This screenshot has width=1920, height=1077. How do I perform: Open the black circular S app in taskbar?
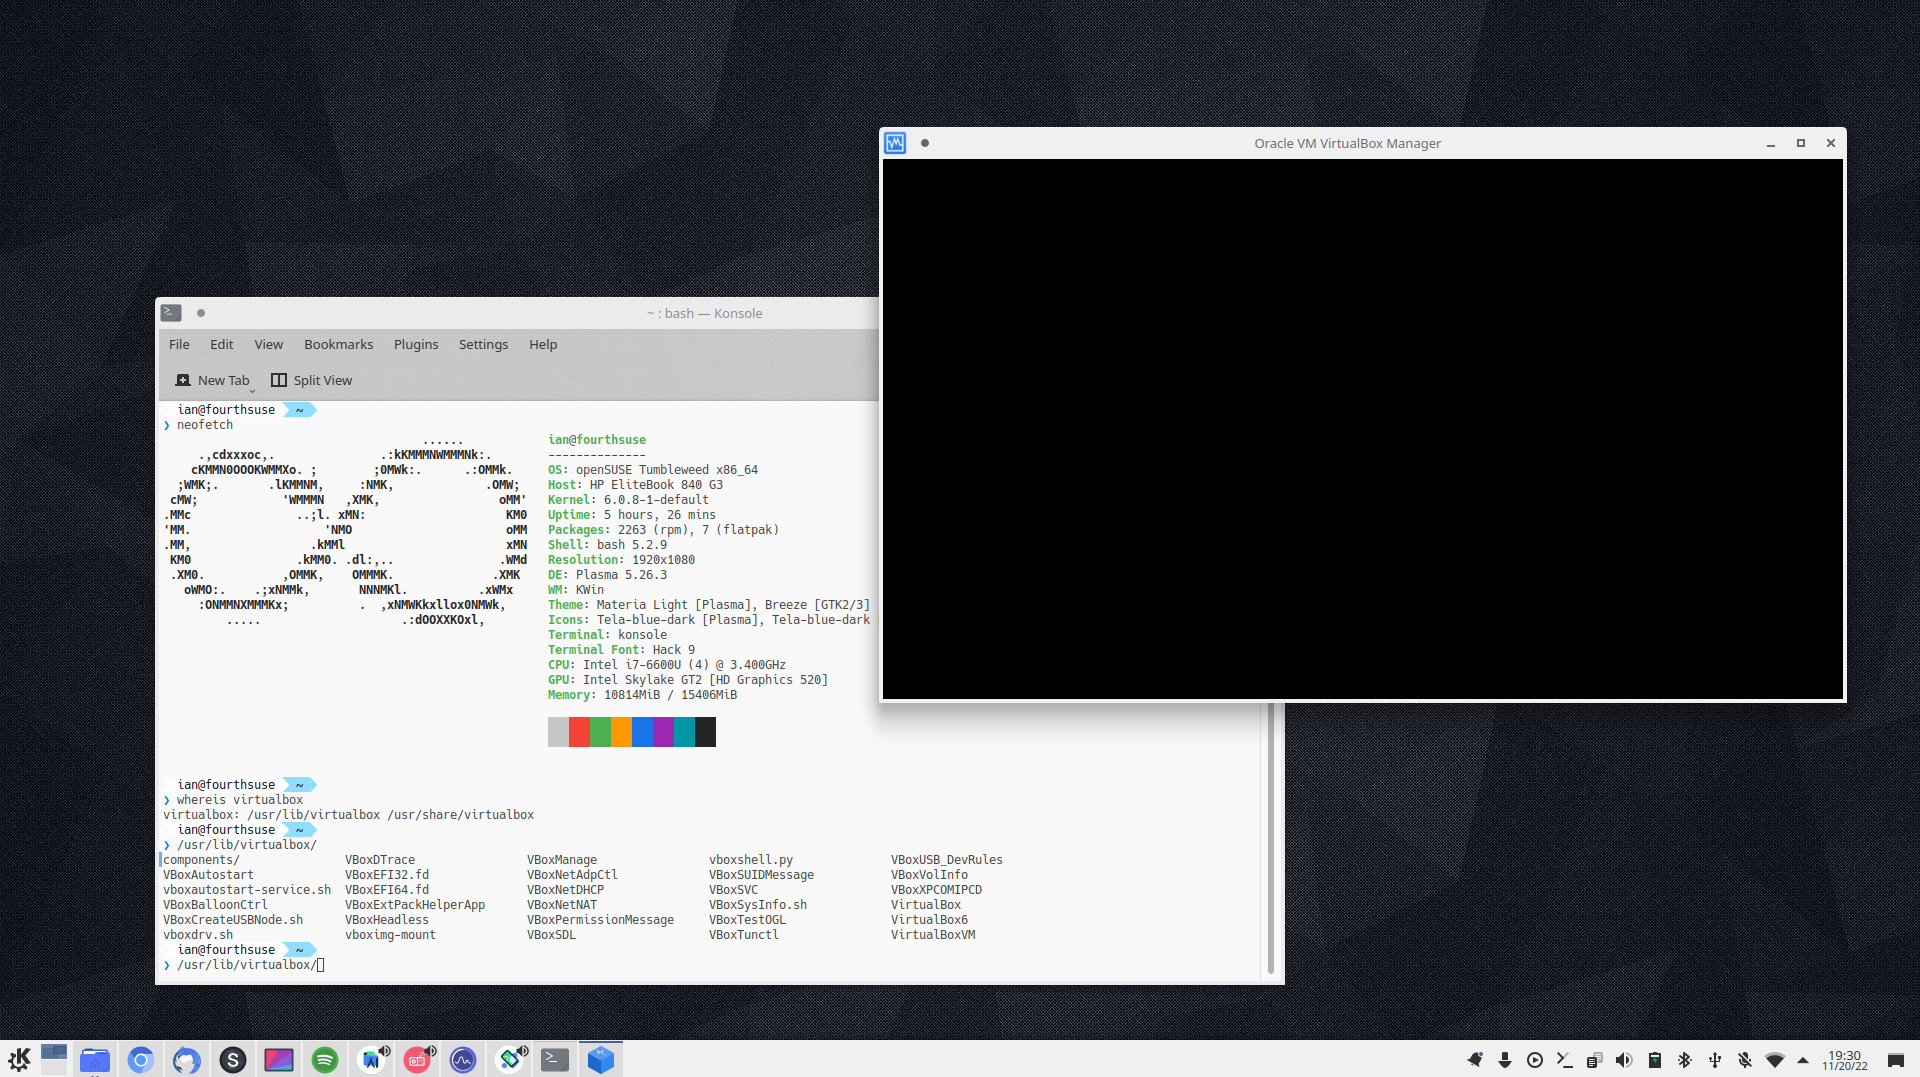pos(233,1060)
